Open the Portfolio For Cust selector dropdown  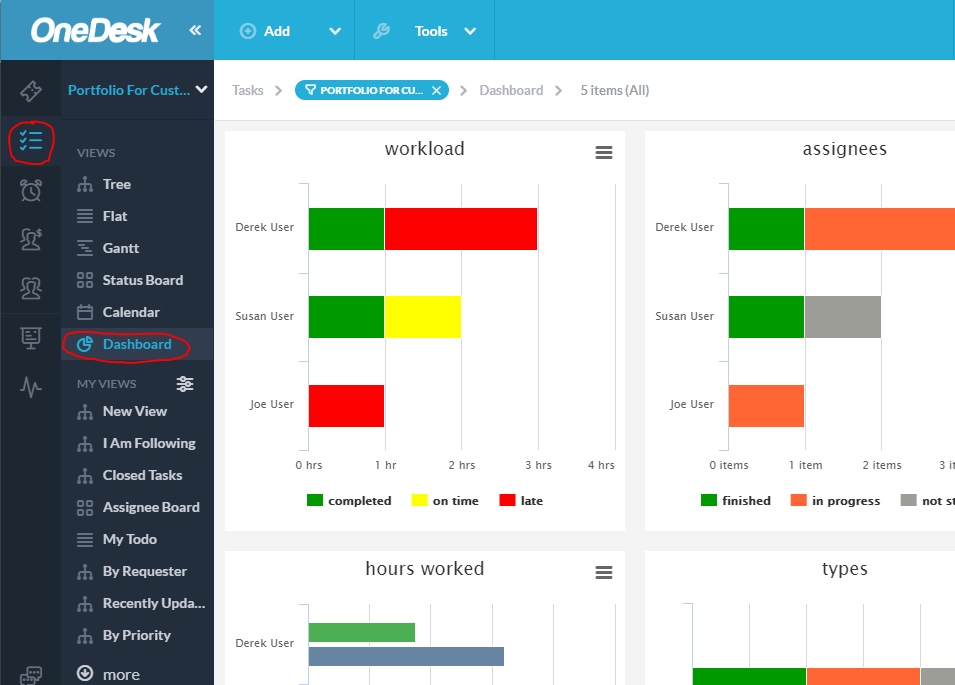(x=136, y=89)
